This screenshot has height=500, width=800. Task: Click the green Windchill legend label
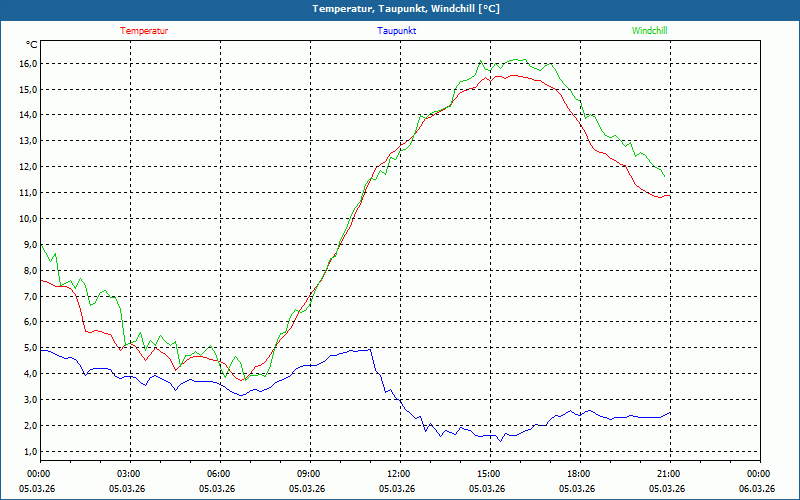point(649,31)
